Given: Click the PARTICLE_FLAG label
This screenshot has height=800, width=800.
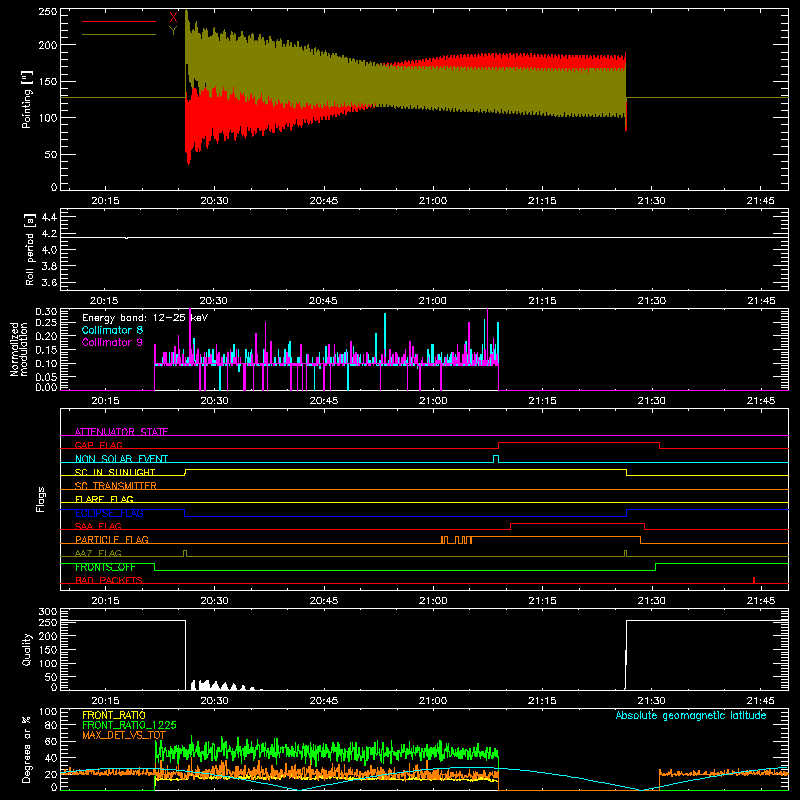Looking at the screenshot, I should [112, 539].
